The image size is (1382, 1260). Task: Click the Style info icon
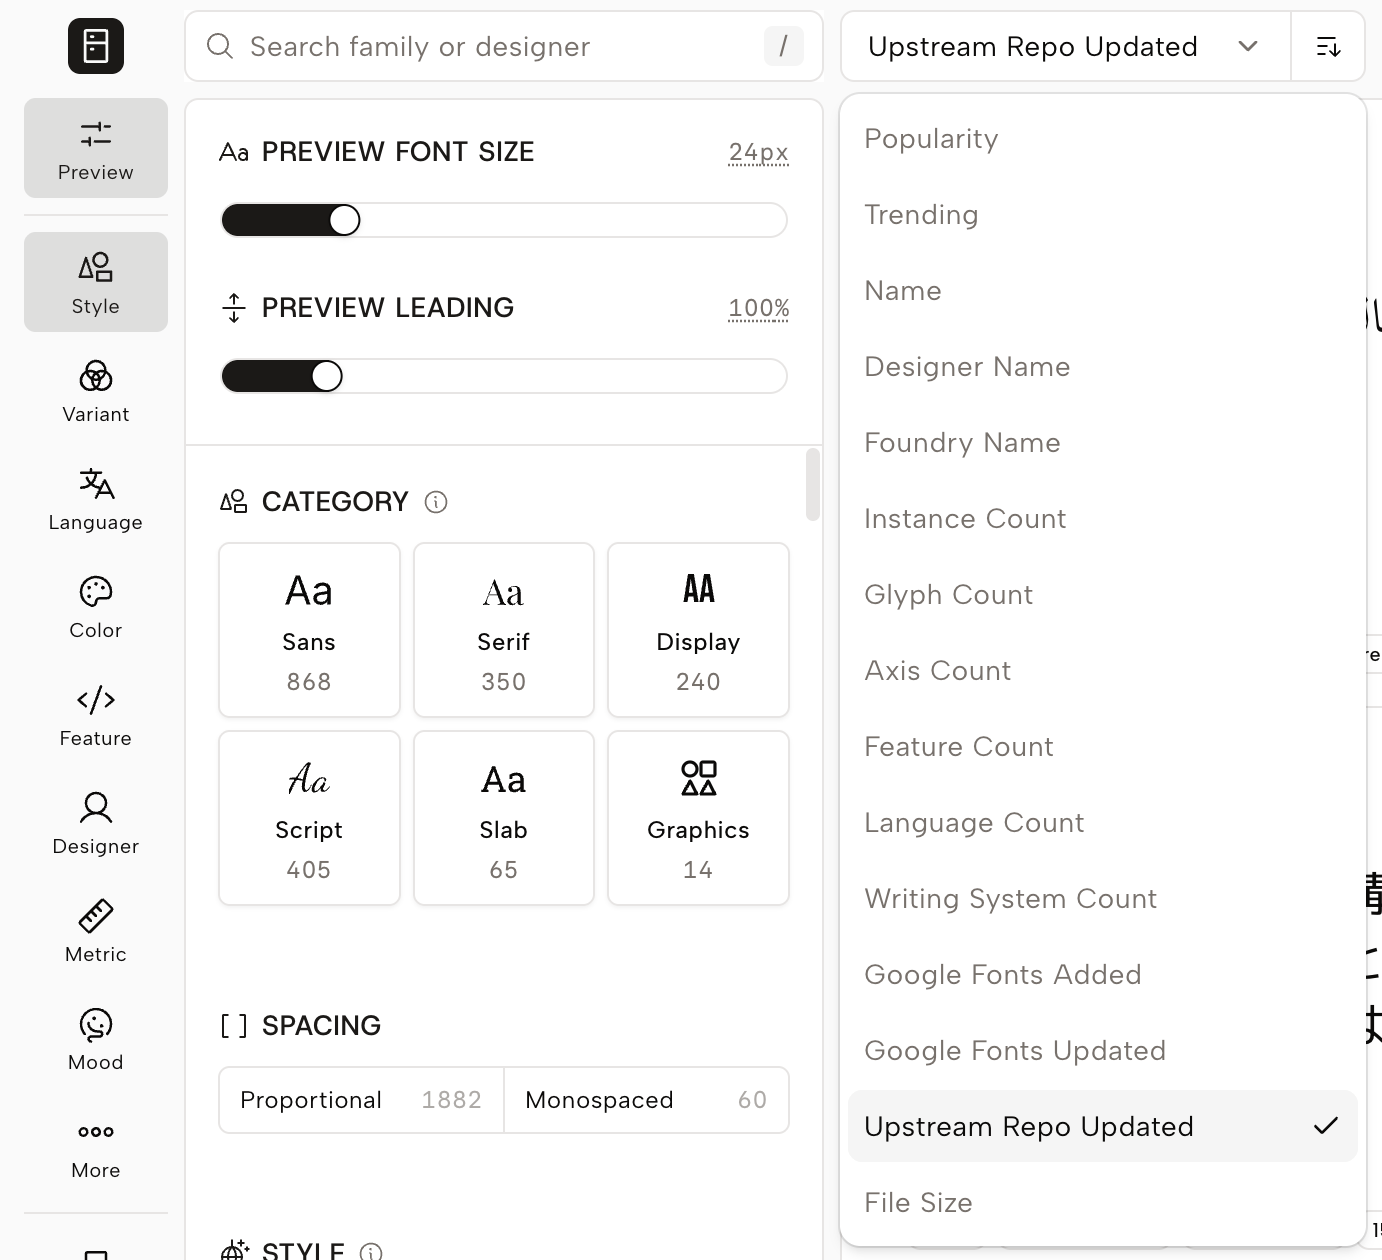371,1251
